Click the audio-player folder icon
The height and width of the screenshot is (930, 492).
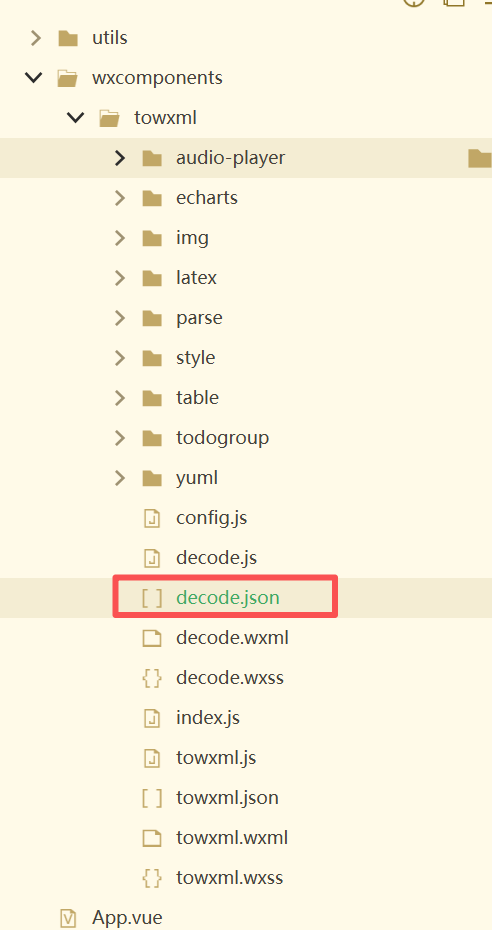(x=152, y=158)
